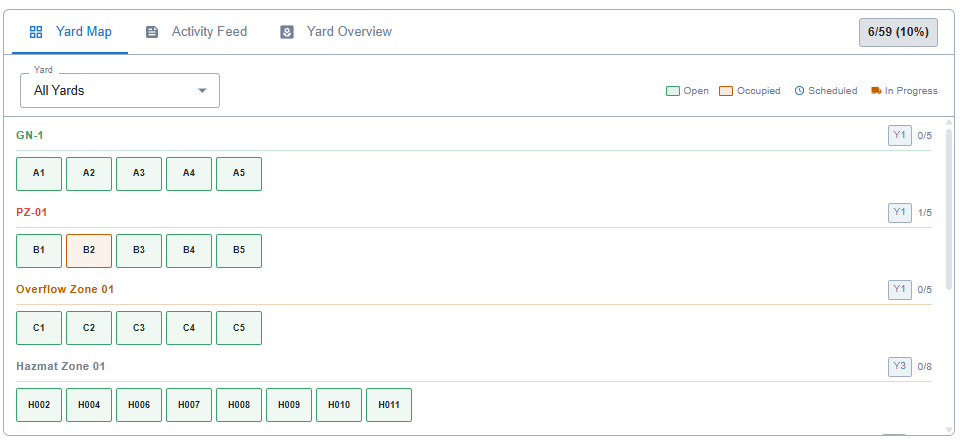Click the Y1 badge for Overflow Zone 01
The image size is (962, 444).
899,289
